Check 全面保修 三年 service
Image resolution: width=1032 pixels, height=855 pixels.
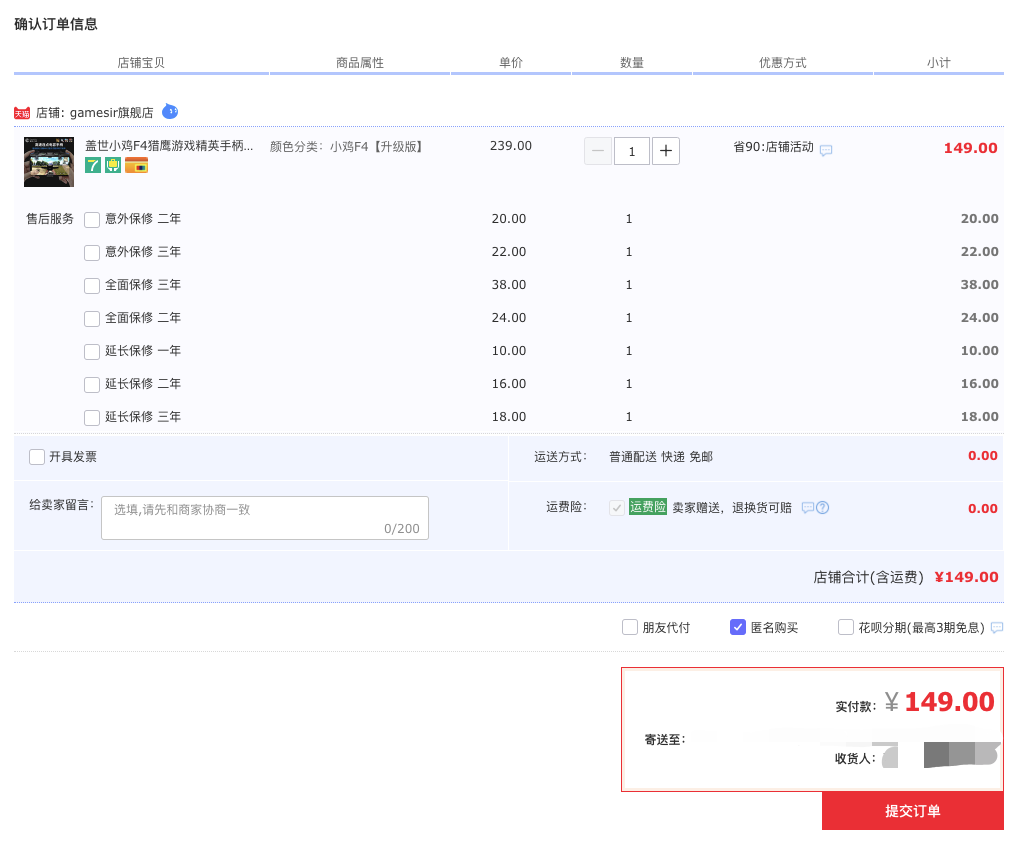click(92, 286)
